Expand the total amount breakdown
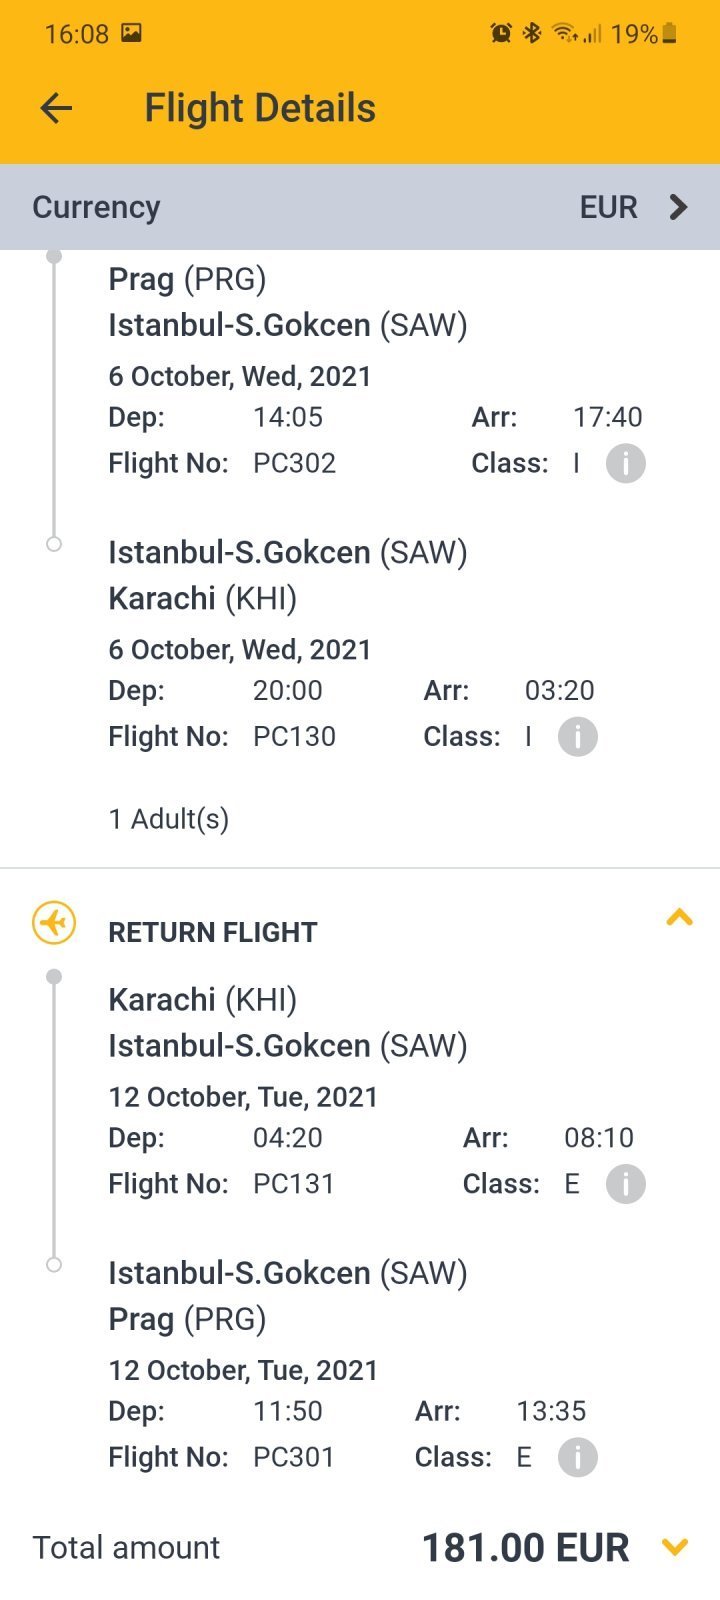 coord(676,1547)
